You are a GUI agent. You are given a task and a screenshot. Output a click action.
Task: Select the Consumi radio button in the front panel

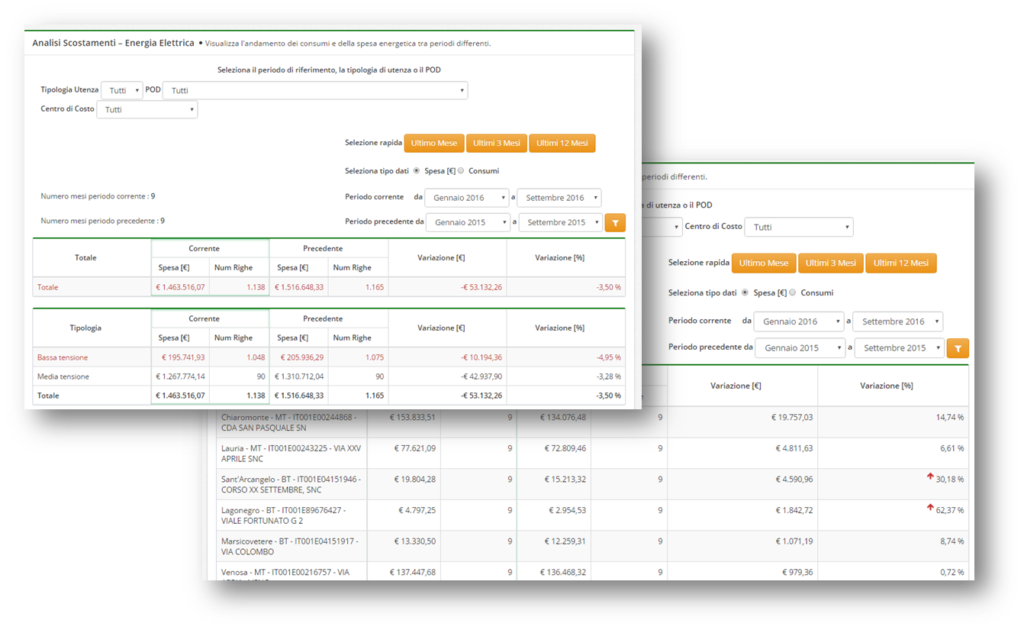click(461, 171)
